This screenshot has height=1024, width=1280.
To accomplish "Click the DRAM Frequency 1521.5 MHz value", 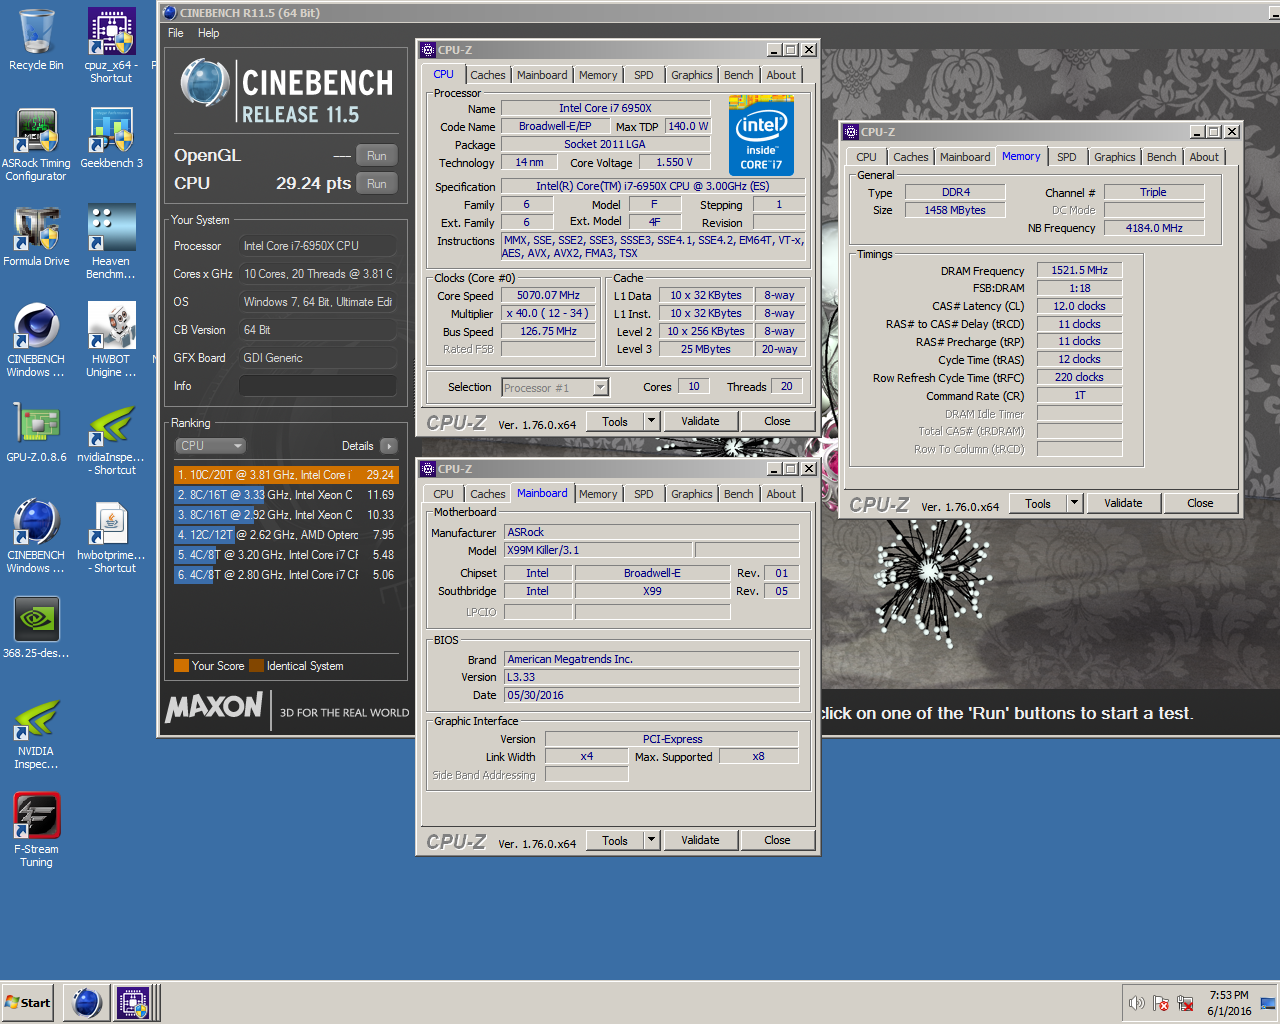I will (x=1080, y=270).
